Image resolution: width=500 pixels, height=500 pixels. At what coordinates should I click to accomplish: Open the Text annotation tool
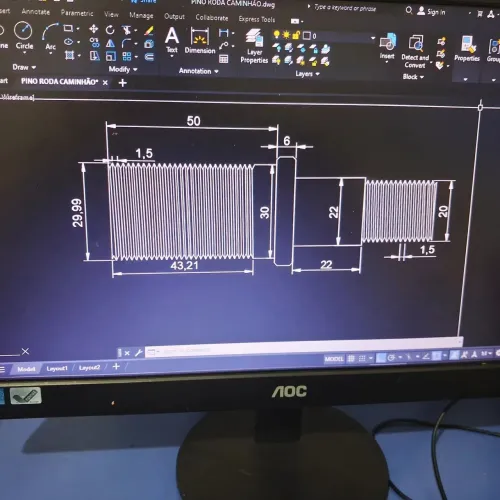click(172, 40)
